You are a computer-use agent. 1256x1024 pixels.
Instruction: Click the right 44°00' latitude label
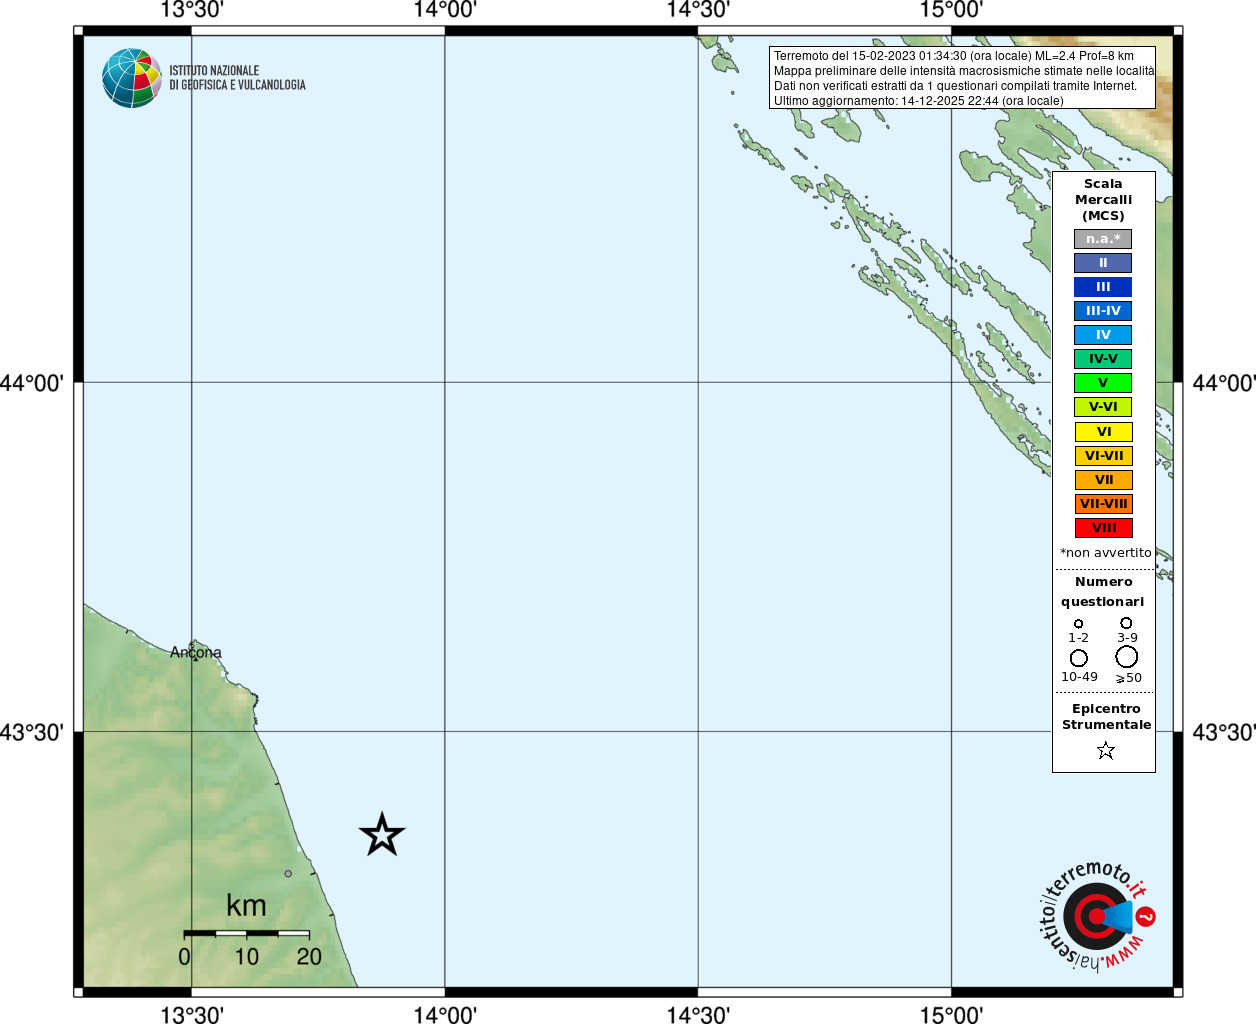[1224, 383]
